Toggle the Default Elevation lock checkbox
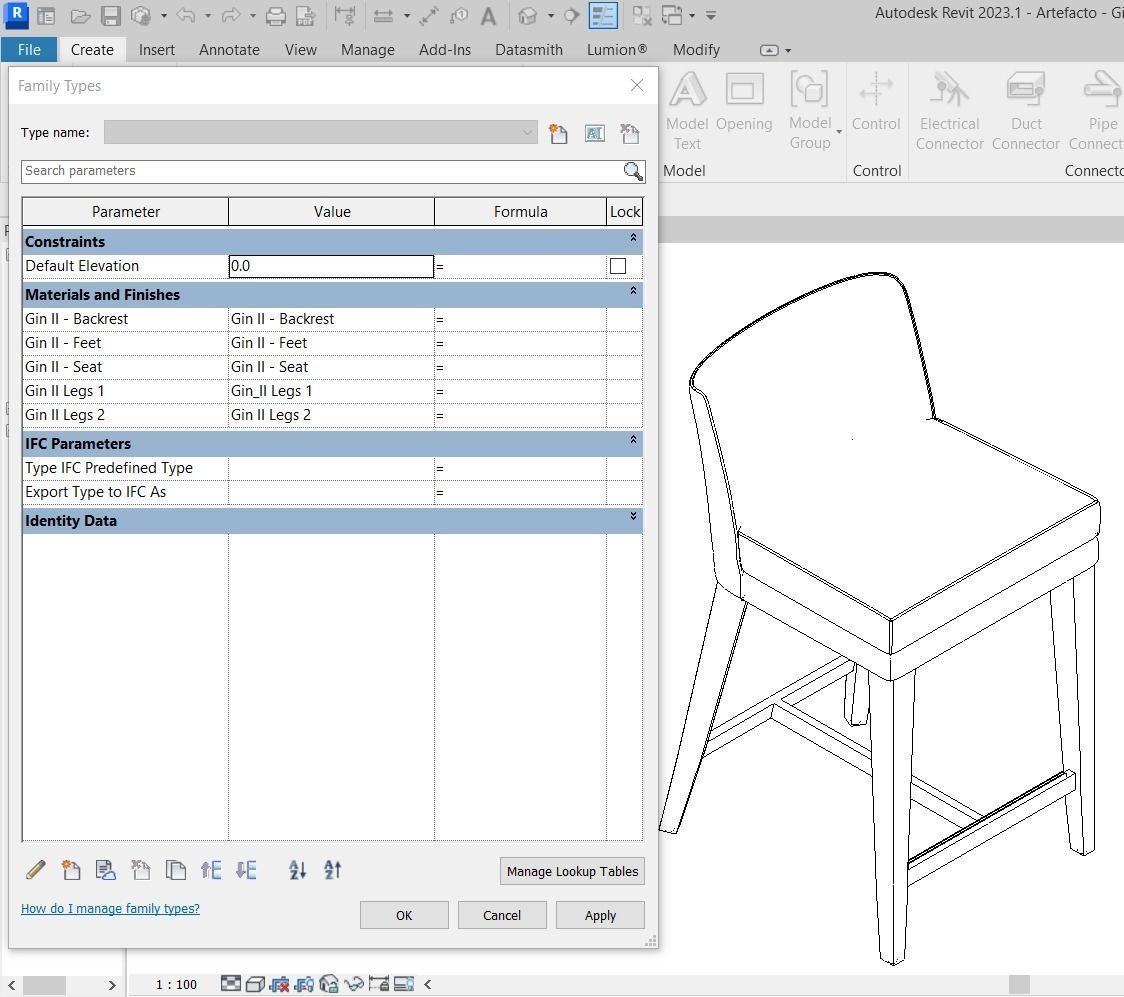This screenshot has width=1124, height=997. point(618,266)
